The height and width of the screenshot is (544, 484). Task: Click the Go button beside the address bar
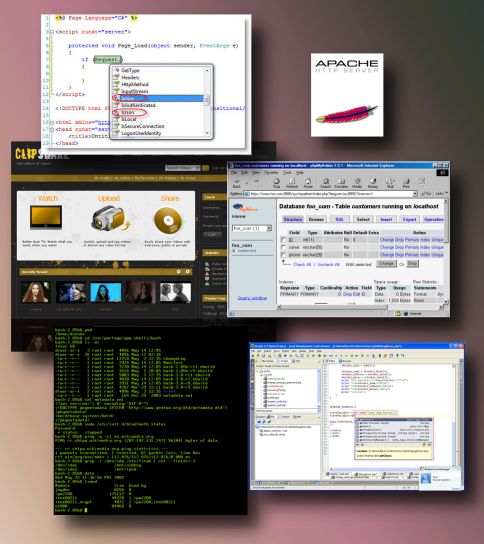pyautogui.click(x=426, y=194)
